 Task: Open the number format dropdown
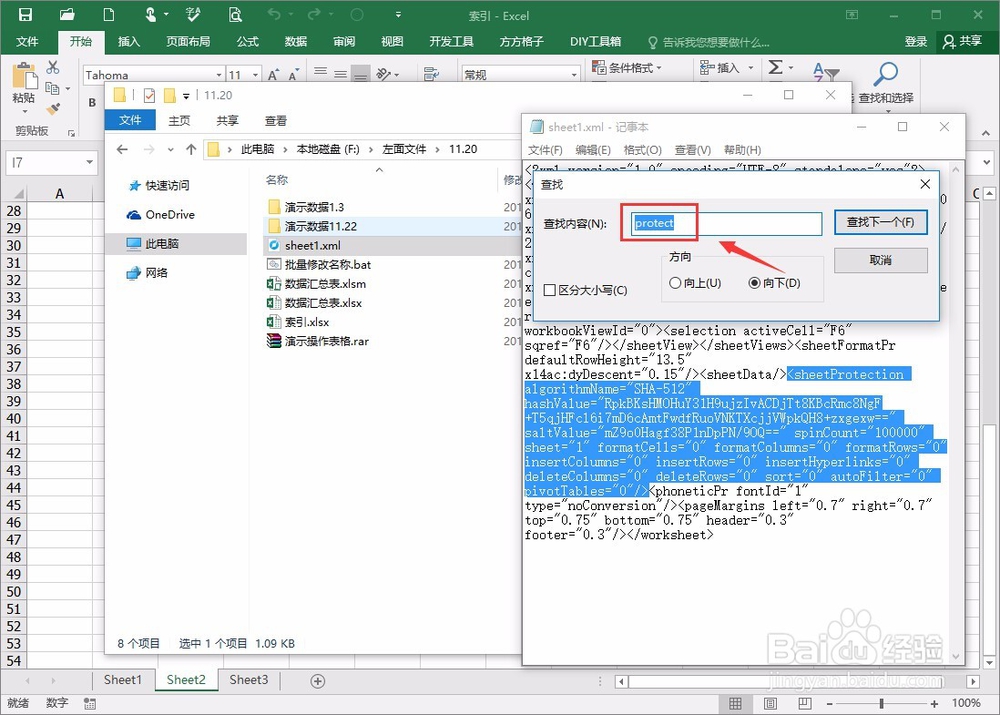574,75
